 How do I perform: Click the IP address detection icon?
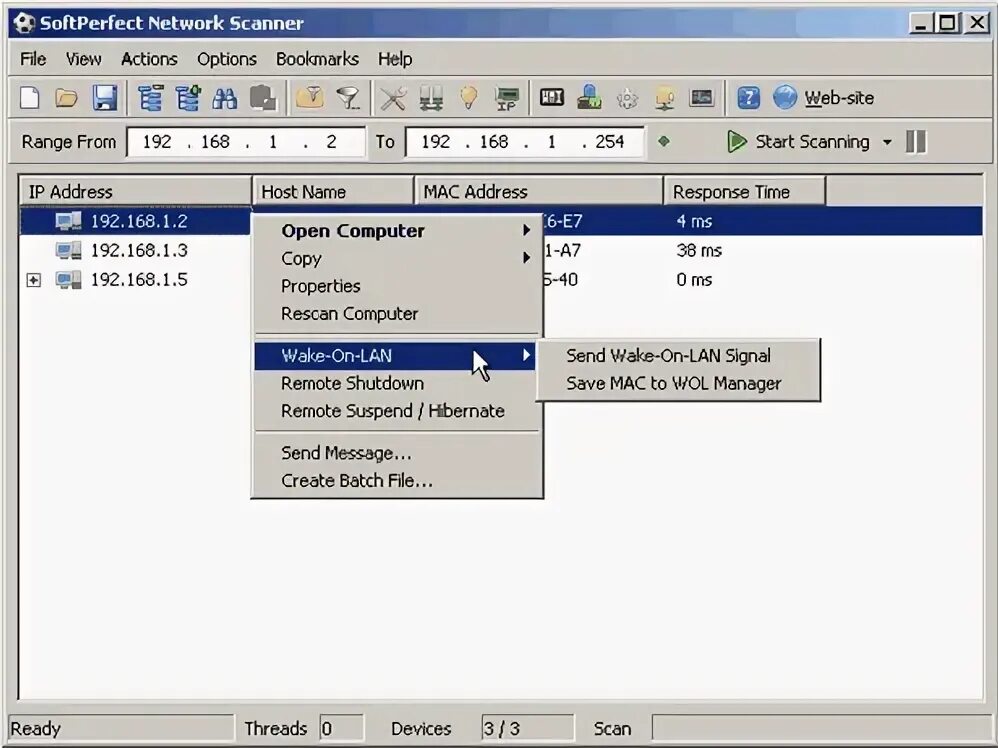[507, 99]
